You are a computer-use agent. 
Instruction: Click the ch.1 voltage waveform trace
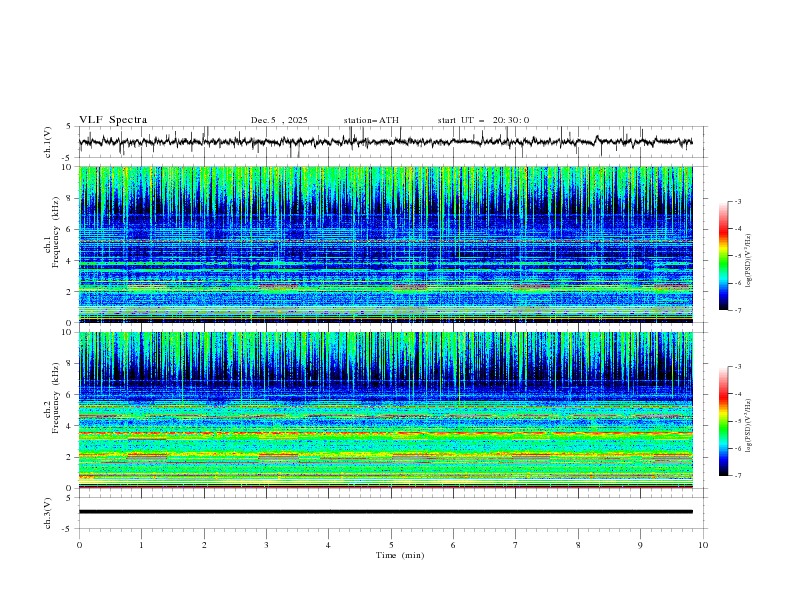click(x=385, y=142)
